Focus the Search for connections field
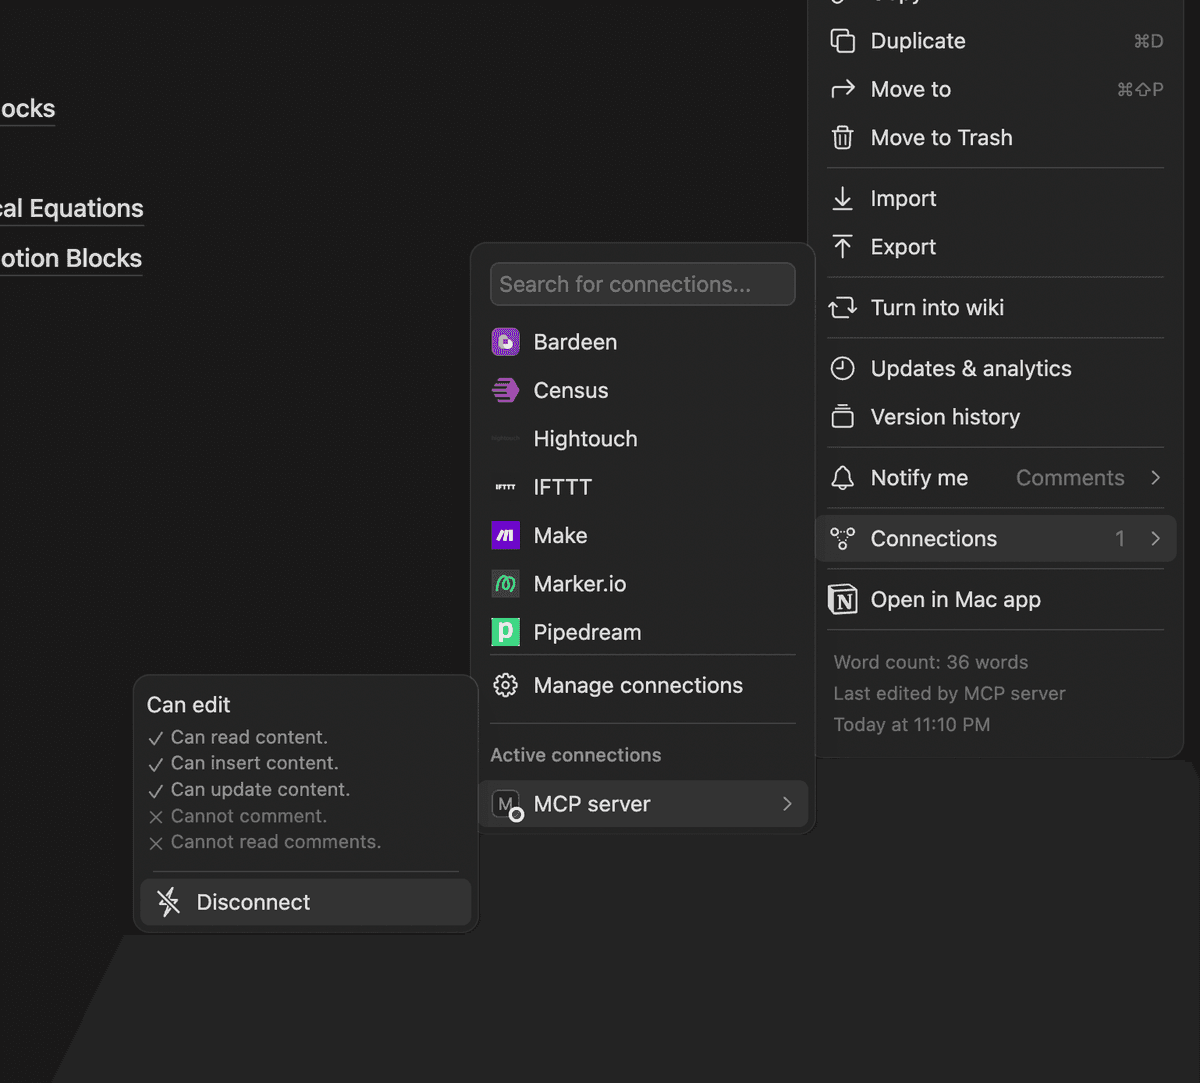 tap(643, 284)
